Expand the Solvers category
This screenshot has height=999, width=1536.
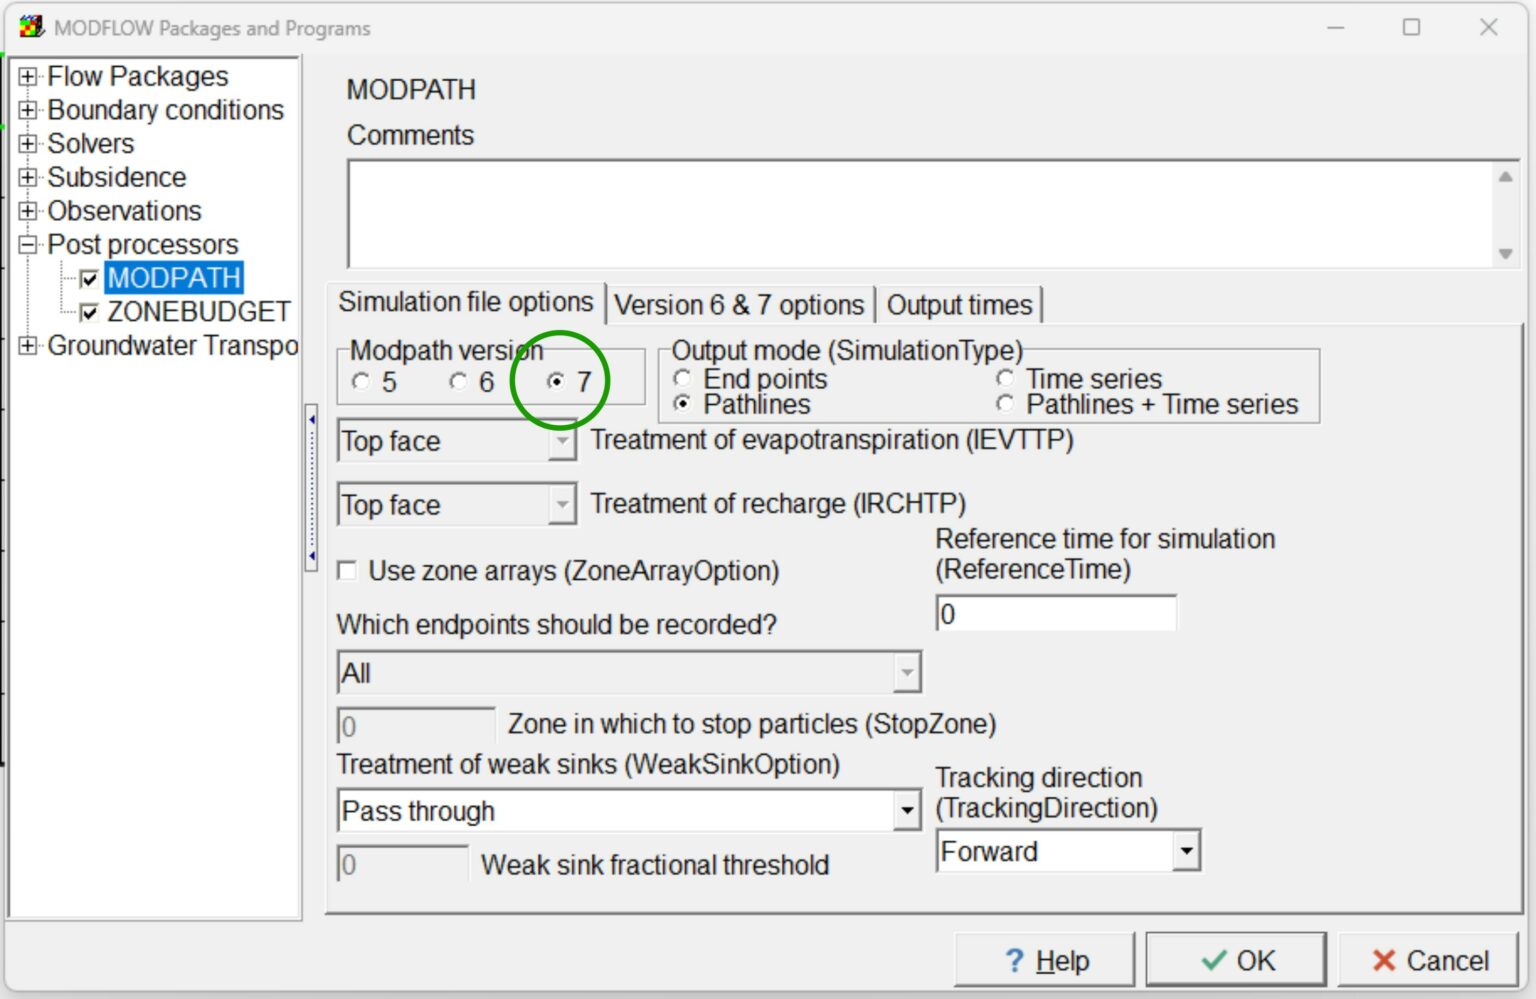[x=29, y=144]
